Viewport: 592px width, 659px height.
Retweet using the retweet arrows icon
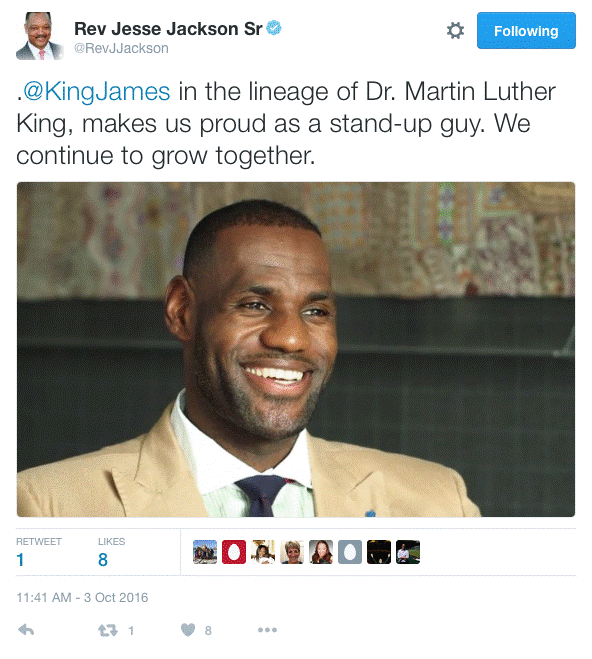(108, 630)
